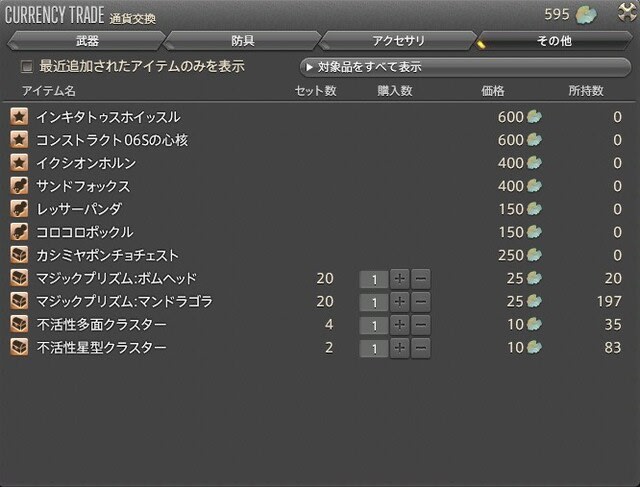Select the コロコロポックル item name
Viewport: 640px width, 487px height.
[x=85, y=232]
